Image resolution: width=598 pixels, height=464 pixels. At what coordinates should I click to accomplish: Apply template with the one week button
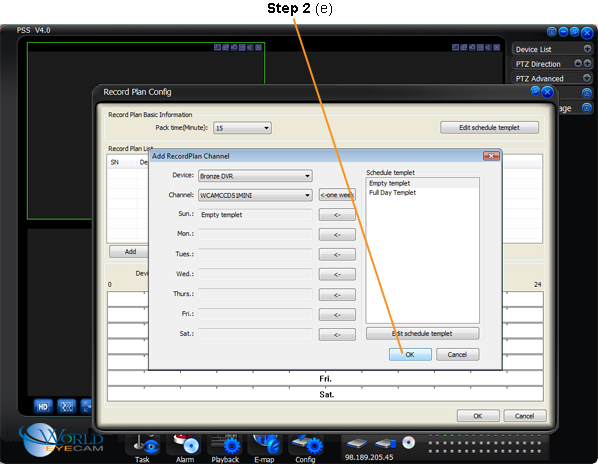337,195
